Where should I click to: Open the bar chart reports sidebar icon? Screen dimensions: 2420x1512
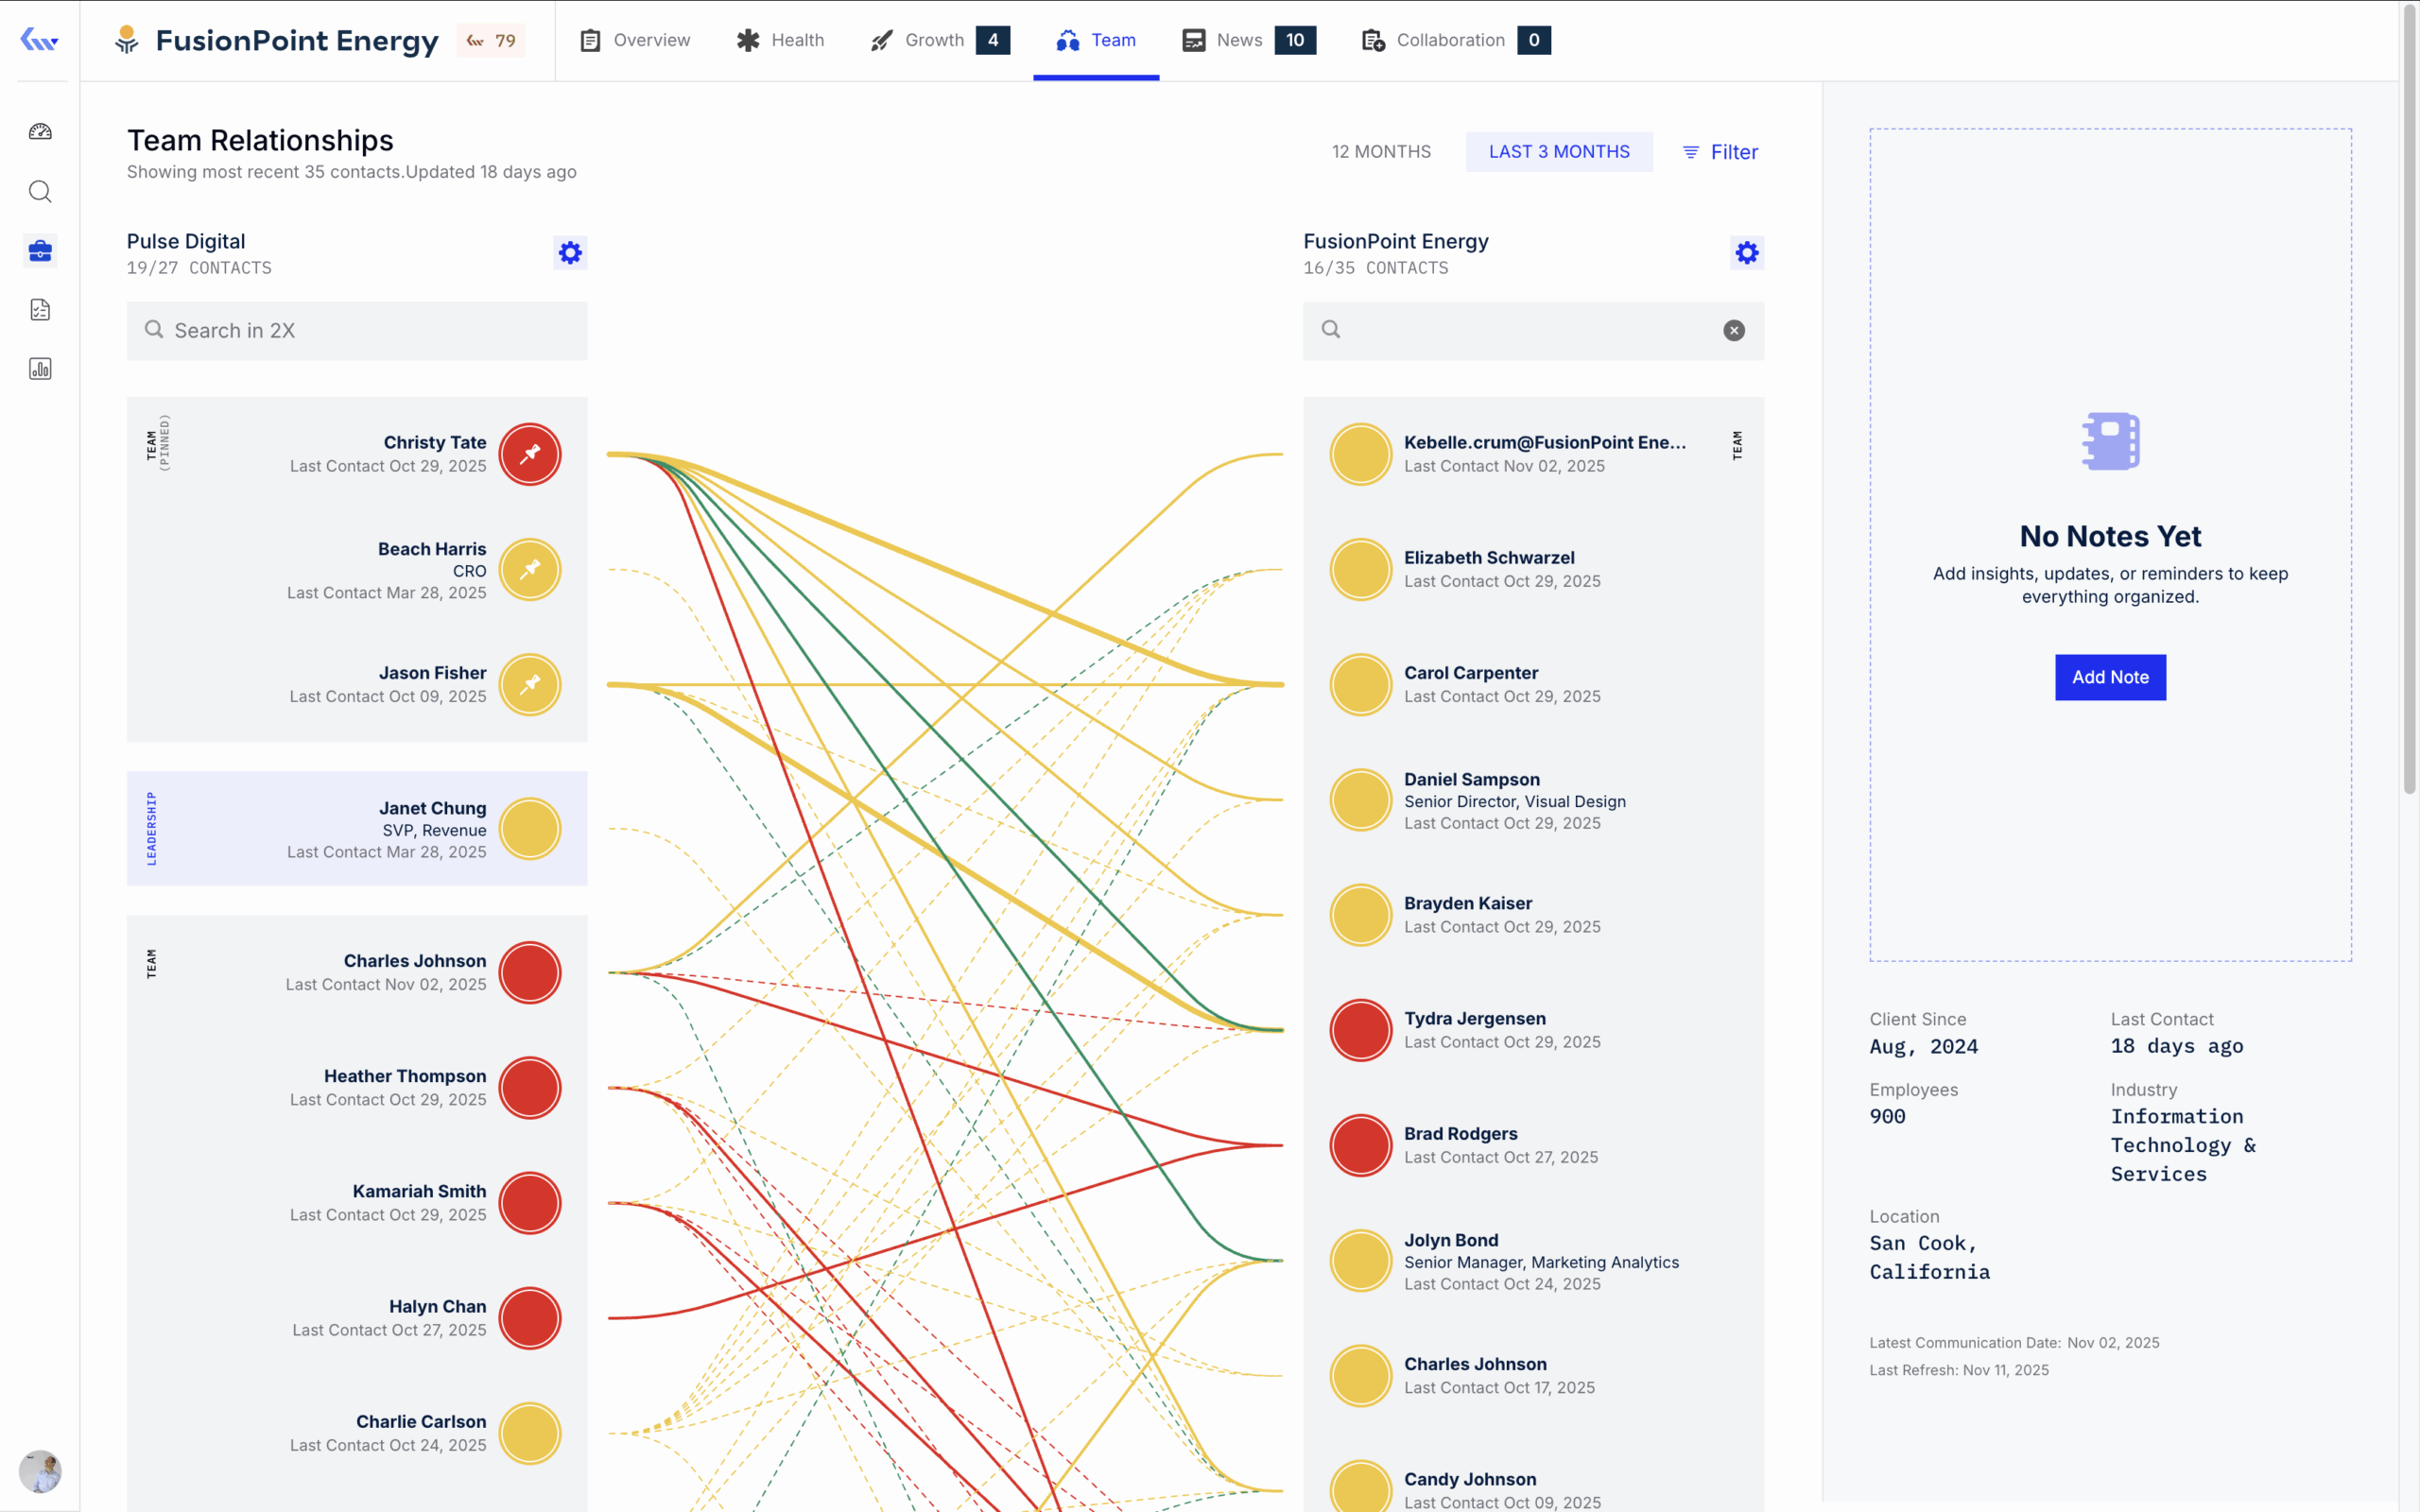tap(40, 369)
